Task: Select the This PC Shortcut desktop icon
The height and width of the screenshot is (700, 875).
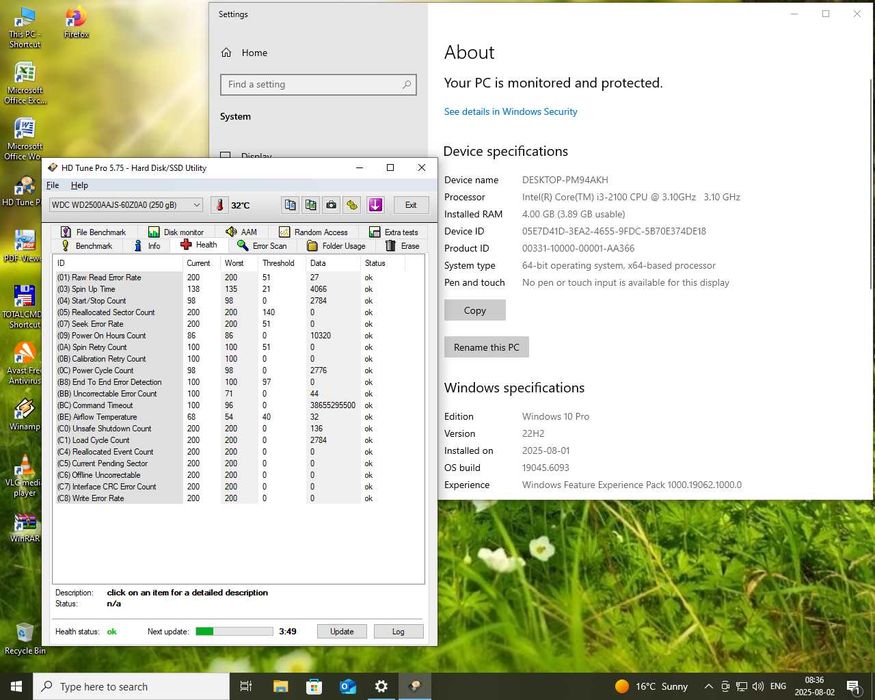Action: pyautogui.click(x=25, y=28)
